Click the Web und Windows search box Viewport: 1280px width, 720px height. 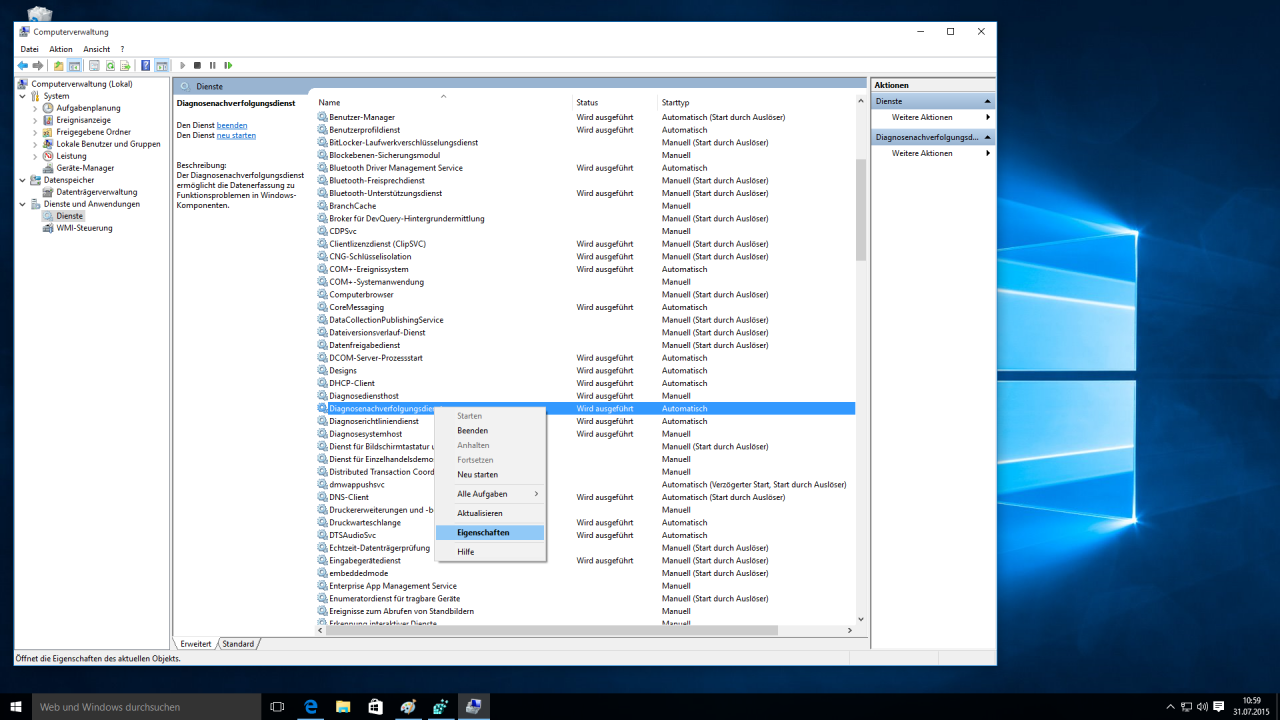146,707
